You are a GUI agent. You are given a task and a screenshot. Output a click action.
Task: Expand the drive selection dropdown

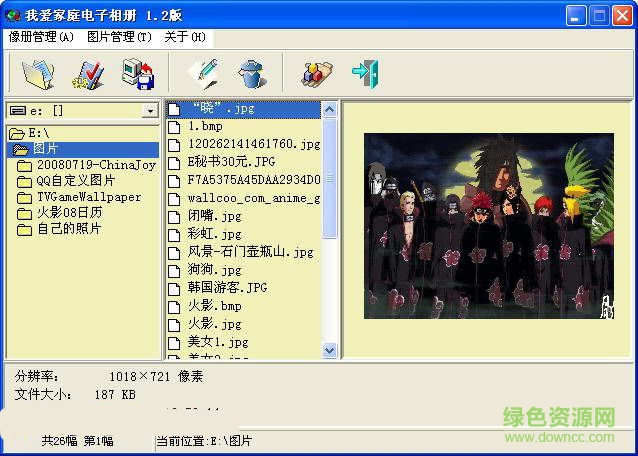pyautogui.click(x=150, y=111)
